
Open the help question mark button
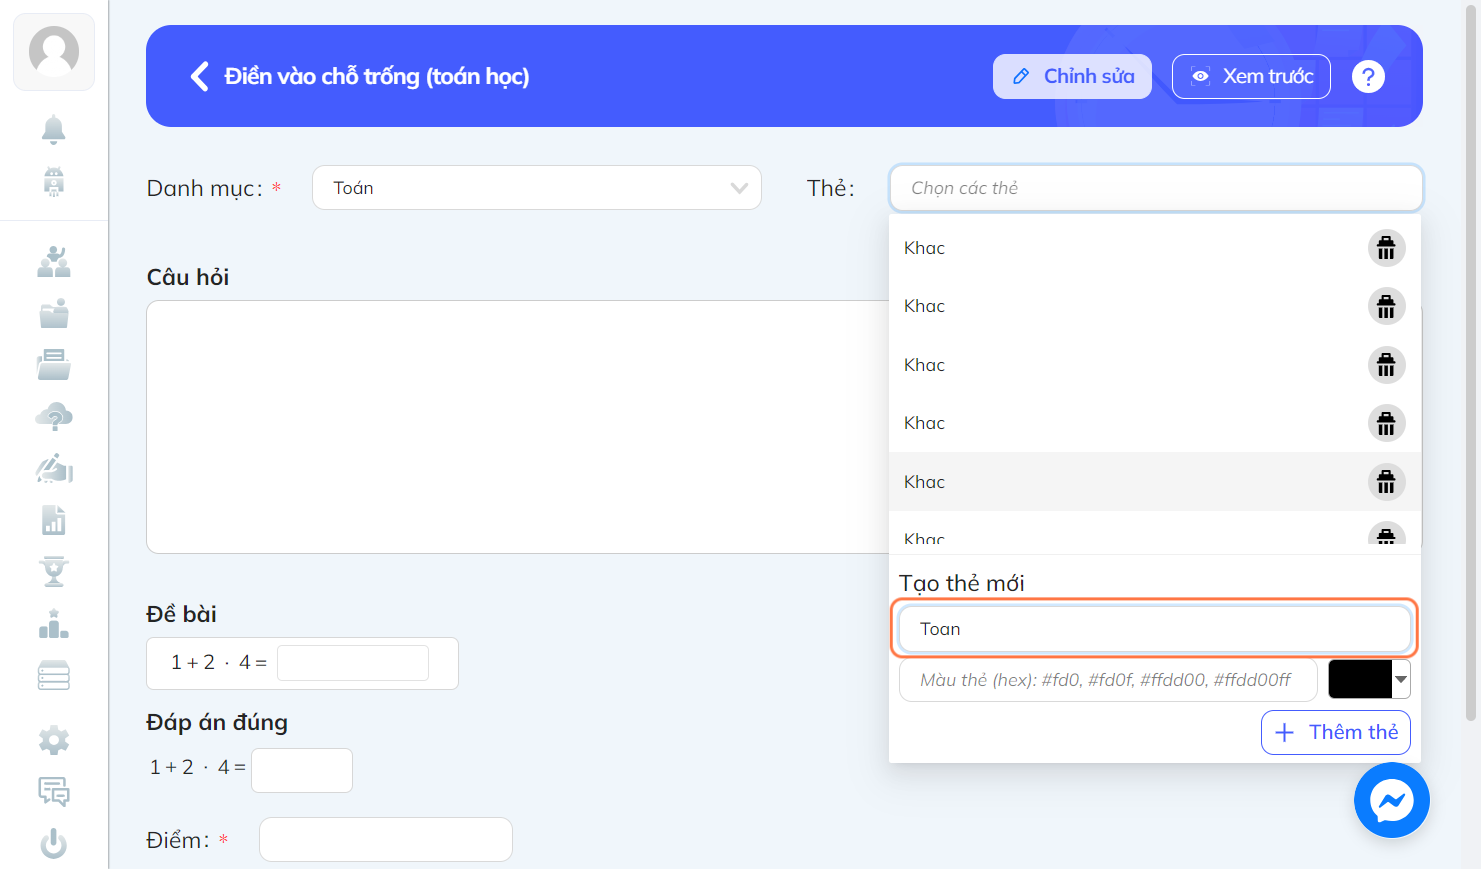click(1368, 76)
